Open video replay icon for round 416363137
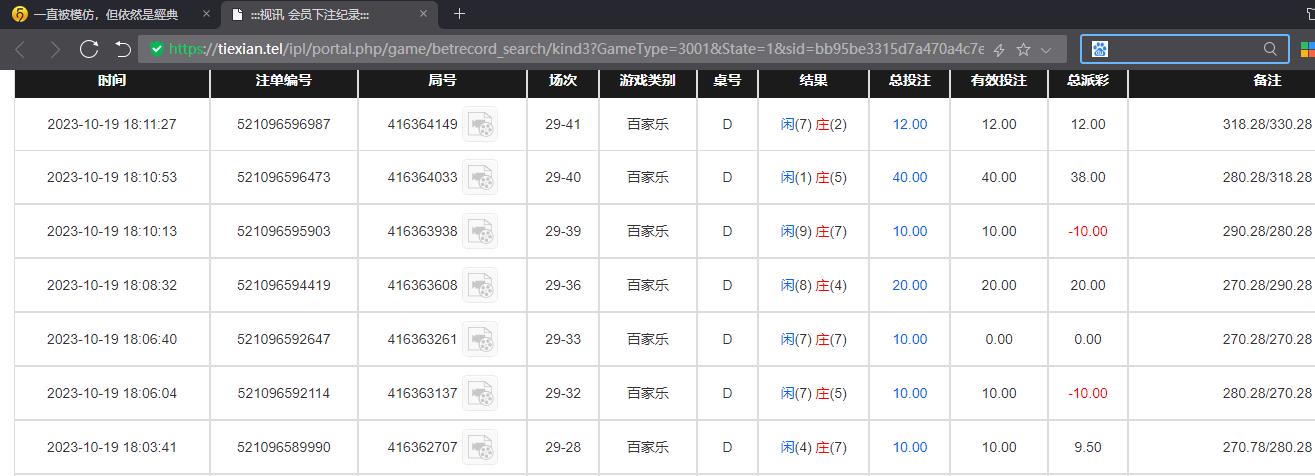 coord(480,394)
